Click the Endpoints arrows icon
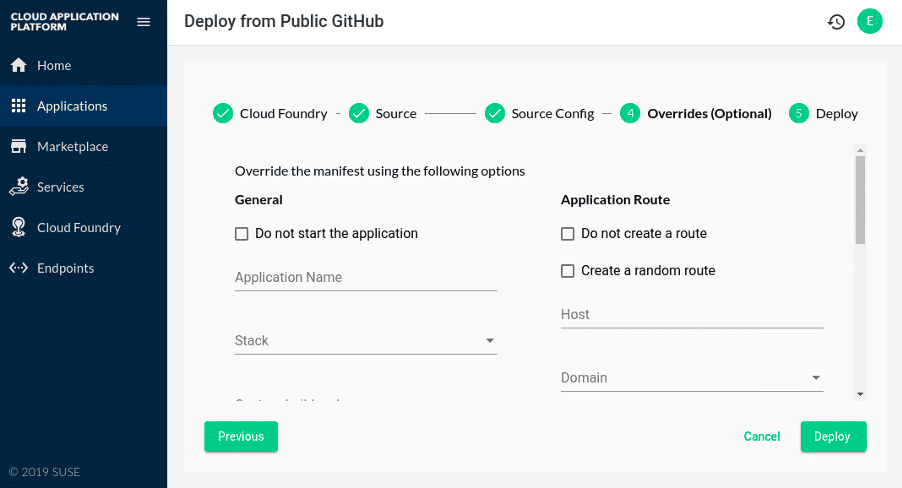 click(18, 268)
